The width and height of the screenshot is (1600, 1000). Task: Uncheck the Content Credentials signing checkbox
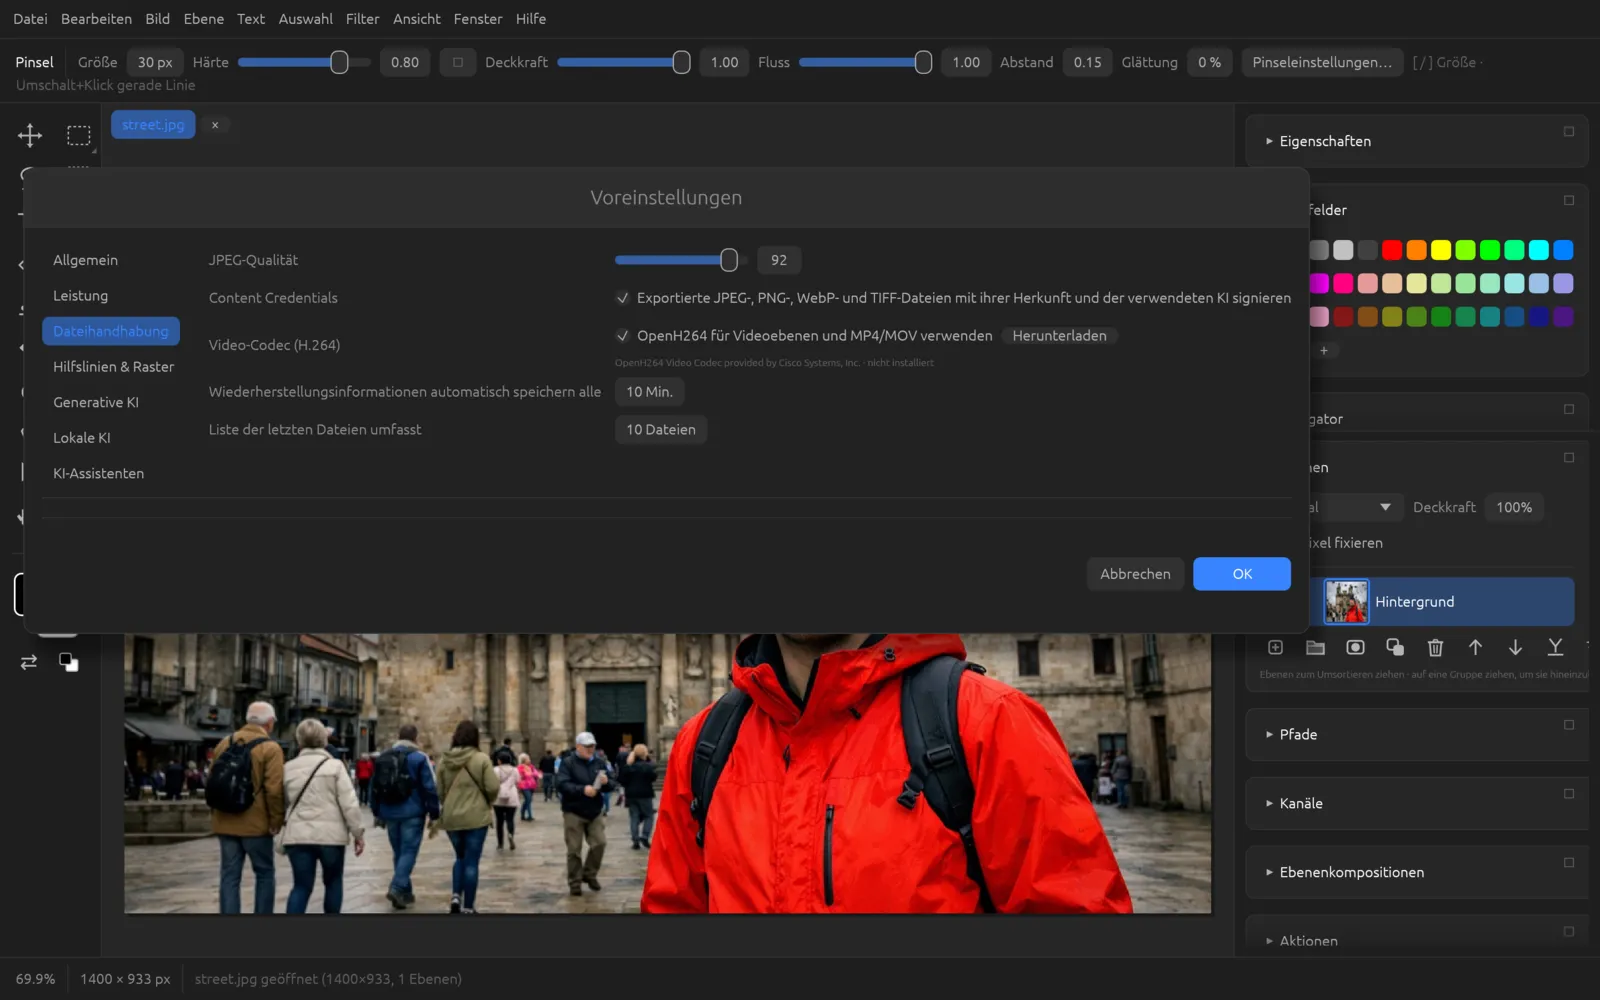623,298
